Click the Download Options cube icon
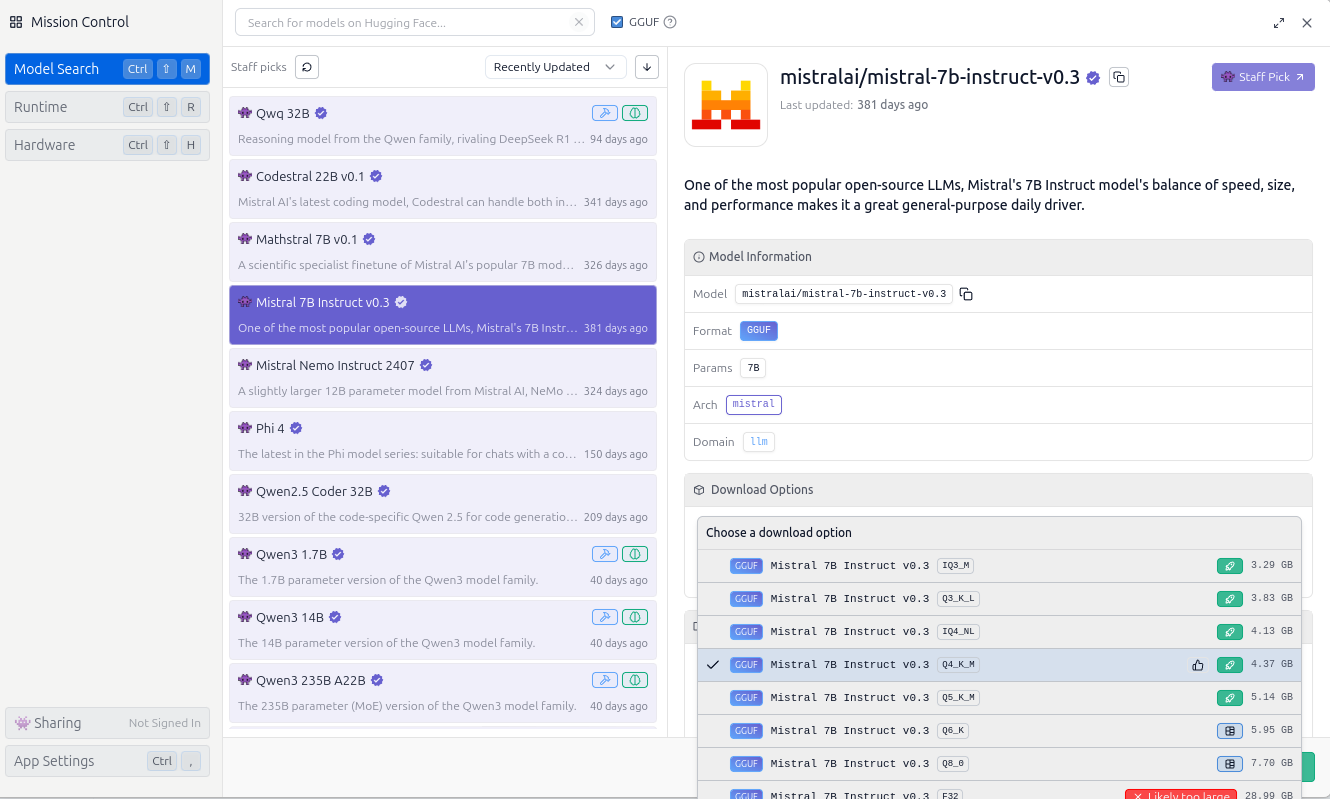 (699, 490)
